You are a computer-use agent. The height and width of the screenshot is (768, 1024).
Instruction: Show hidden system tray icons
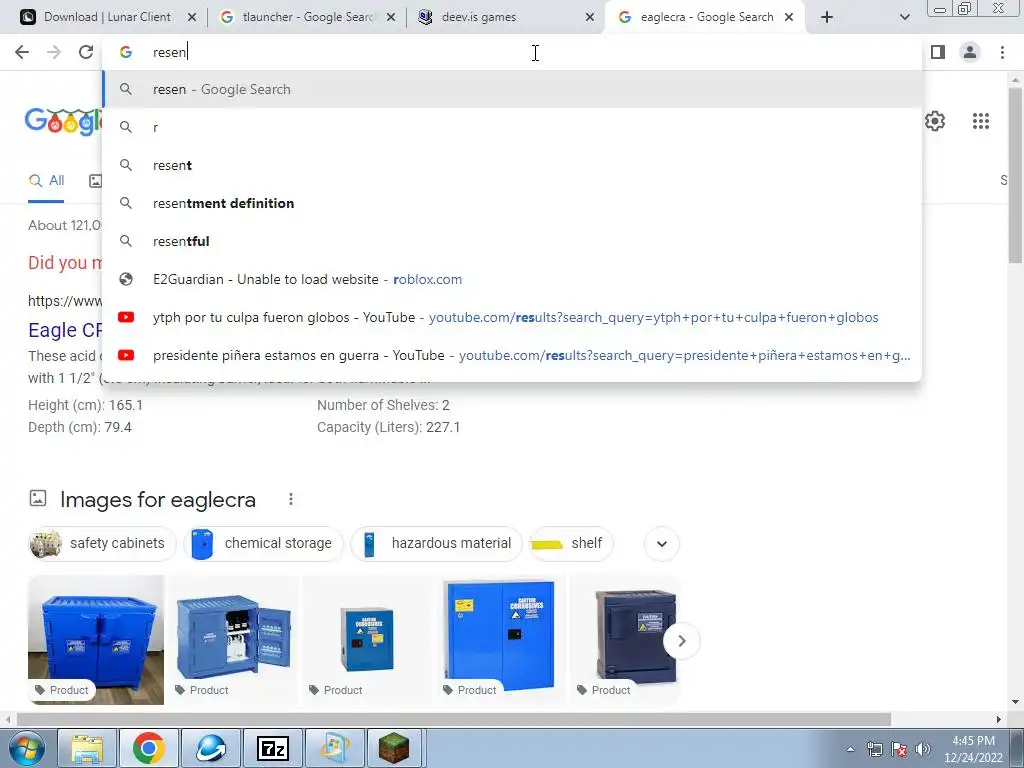pyautogui.click(x=850, y=750)
